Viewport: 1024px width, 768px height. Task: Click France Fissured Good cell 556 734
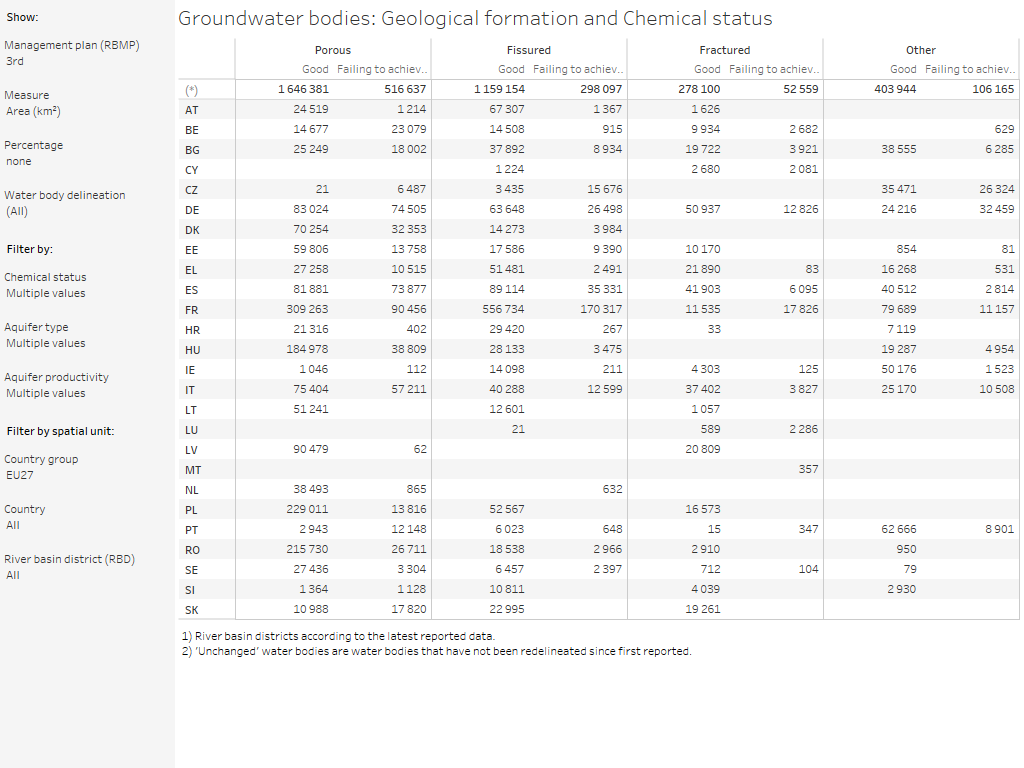pos(503,310)
